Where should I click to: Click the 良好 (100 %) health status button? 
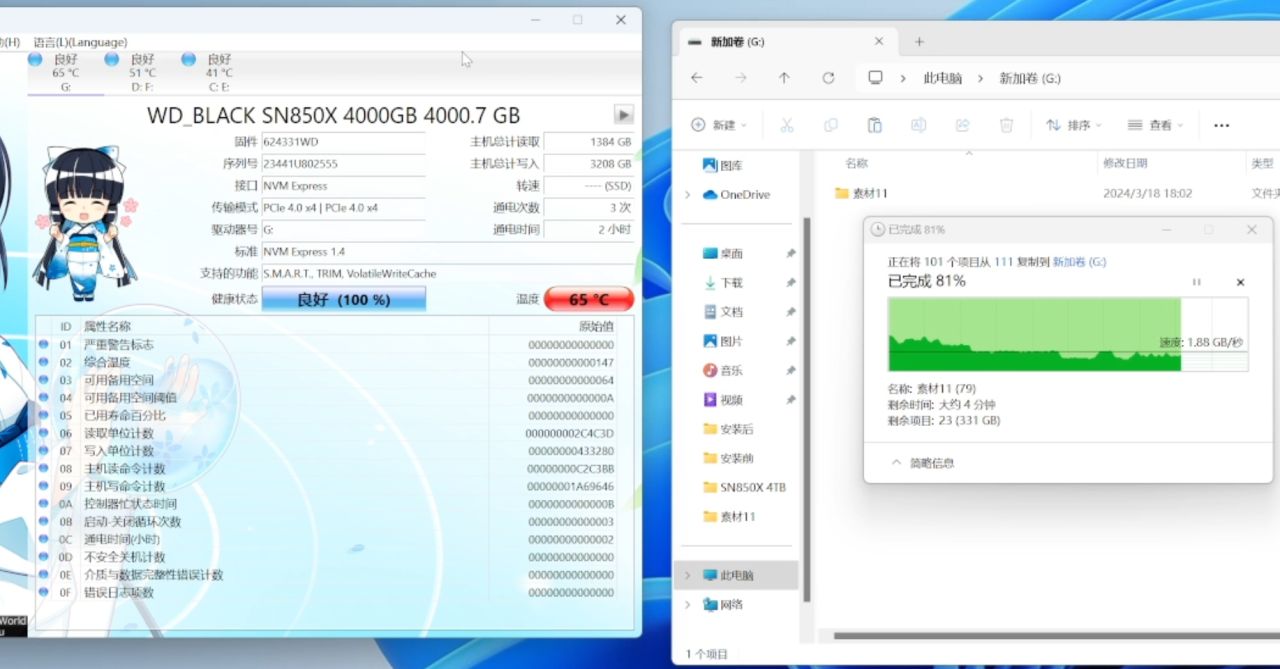point(344,299)
